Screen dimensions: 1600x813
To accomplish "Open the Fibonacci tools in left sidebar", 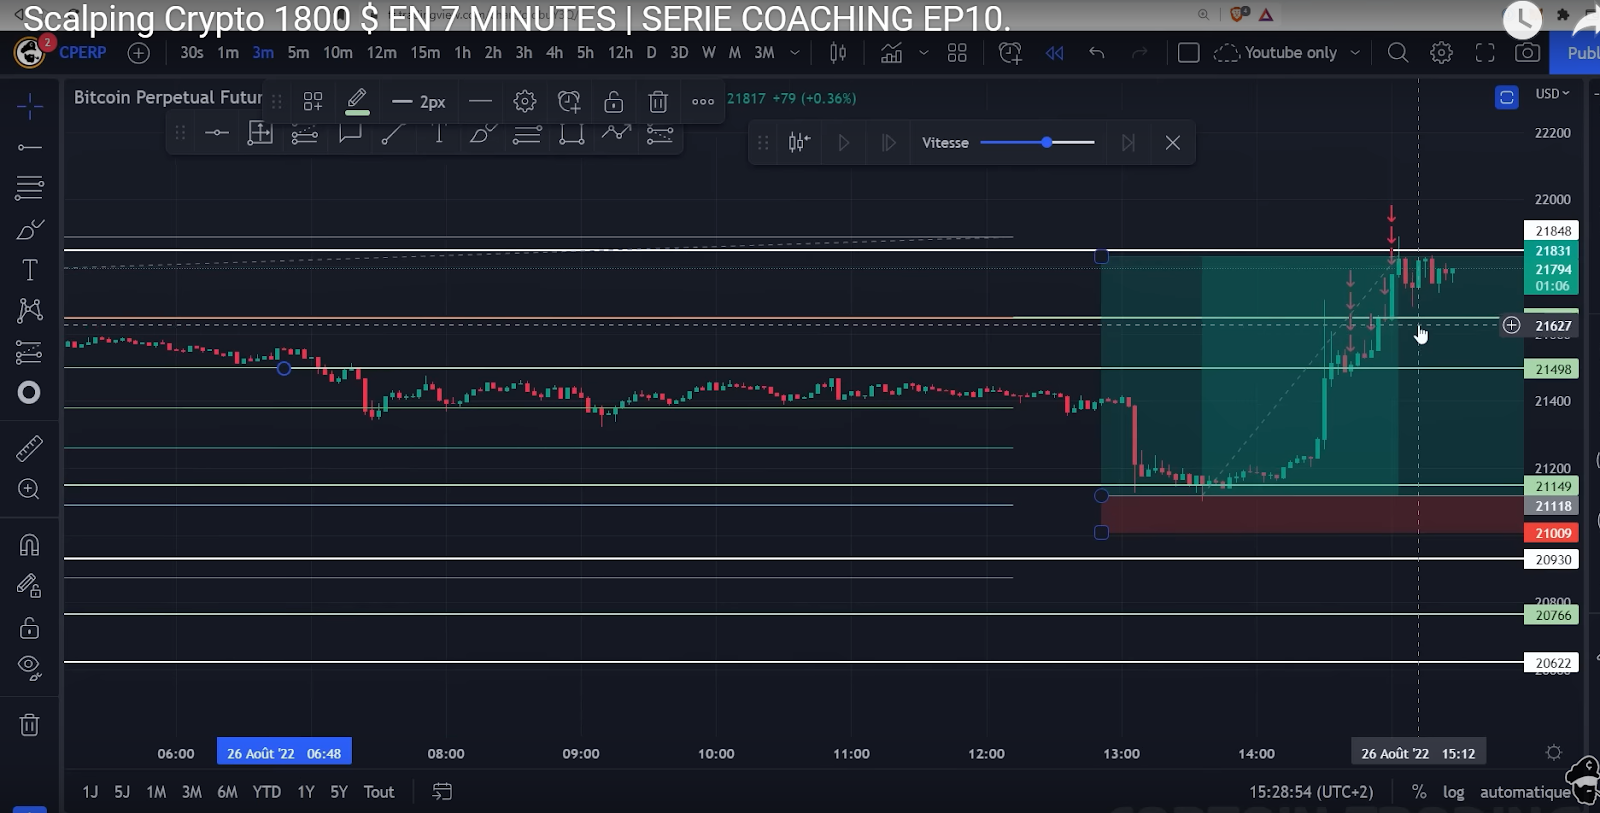I will pyautogui.click(x=29, y=187).
